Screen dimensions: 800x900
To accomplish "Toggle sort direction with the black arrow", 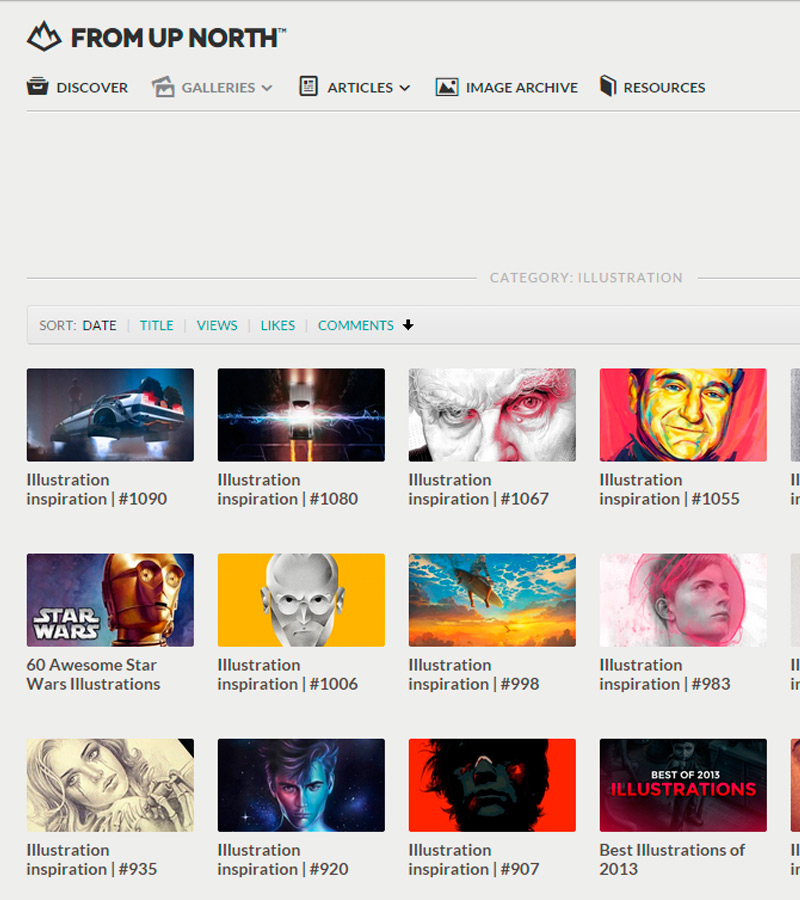I will 408,325.
